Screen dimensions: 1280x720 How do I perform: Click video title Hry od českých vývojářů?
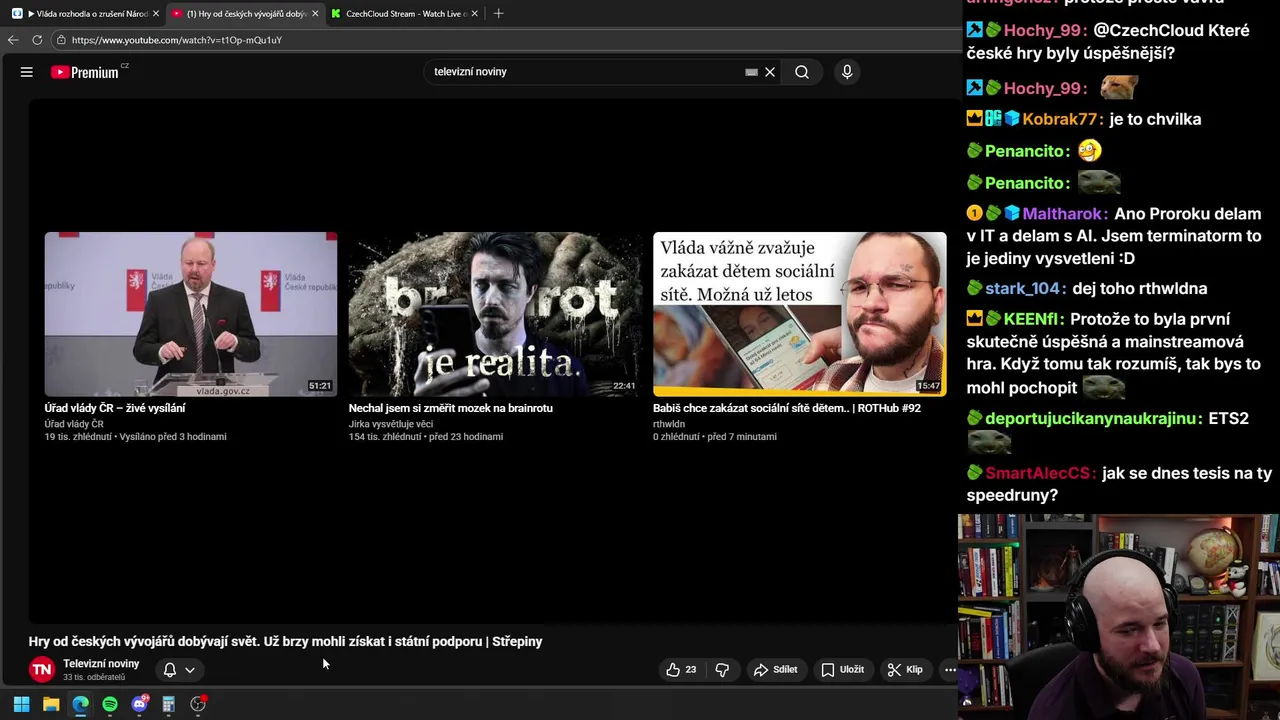click(x=285, y=642)
